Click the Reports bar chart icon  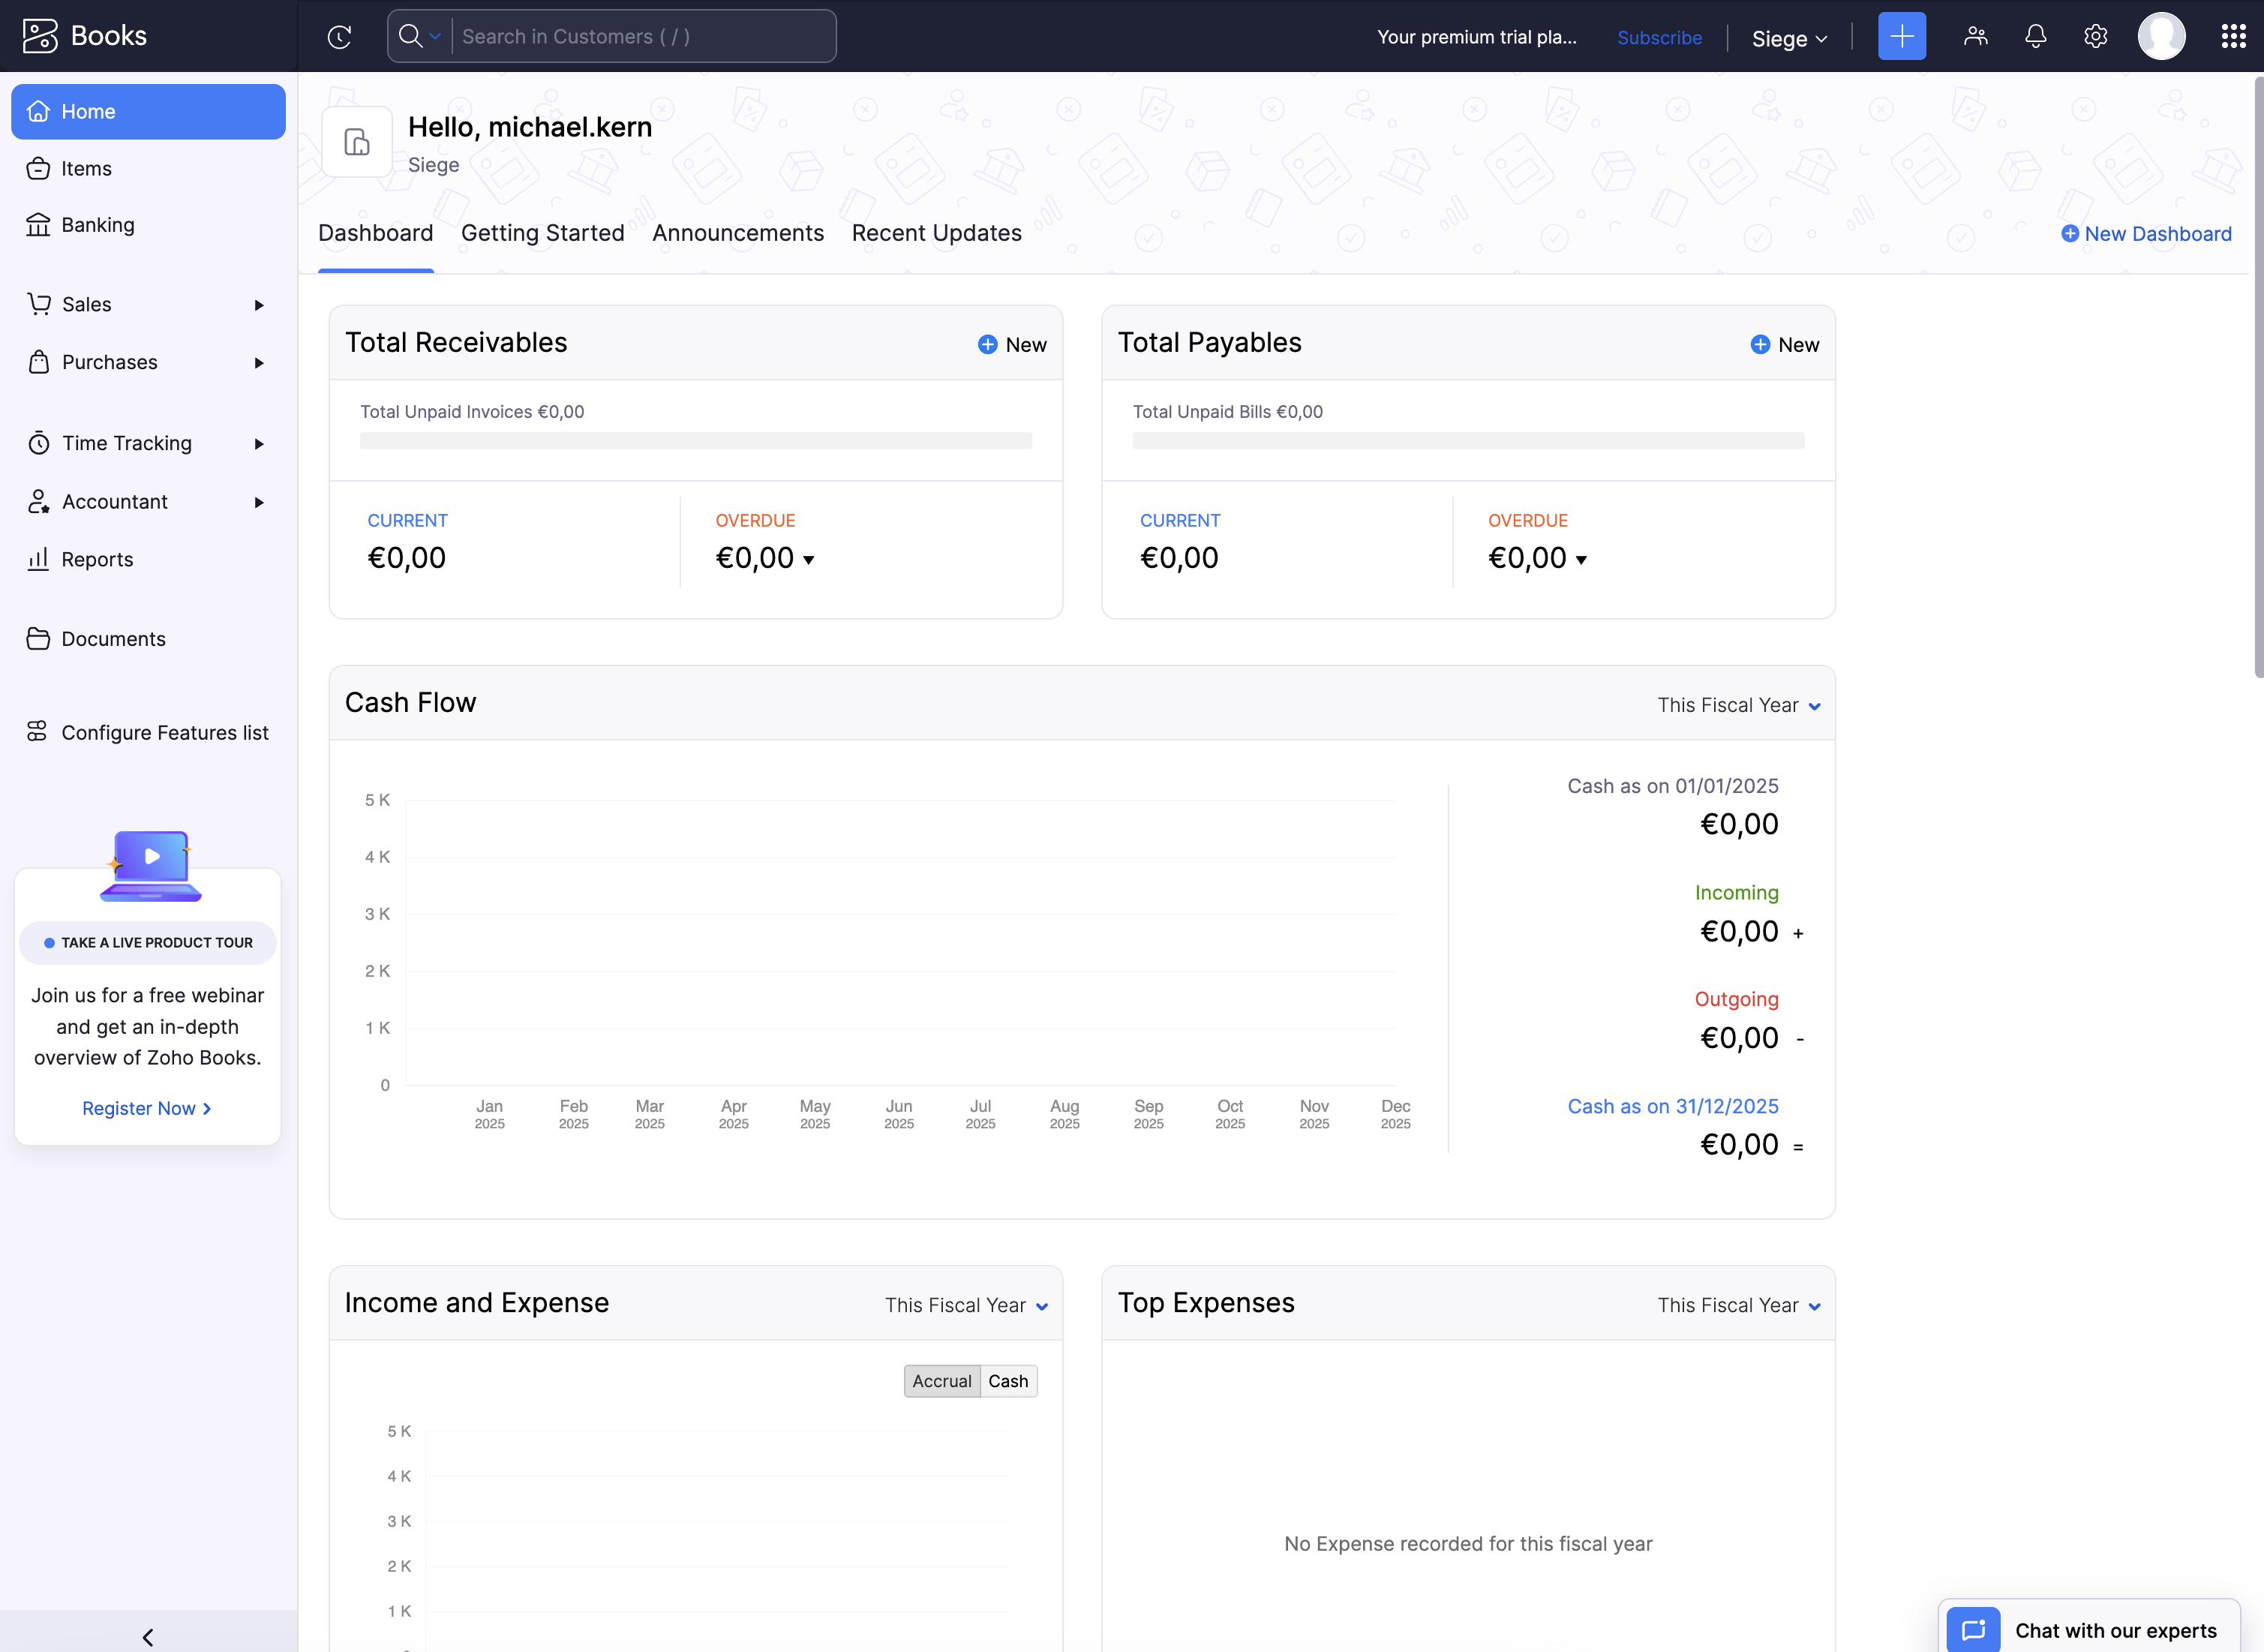point(38,559)
